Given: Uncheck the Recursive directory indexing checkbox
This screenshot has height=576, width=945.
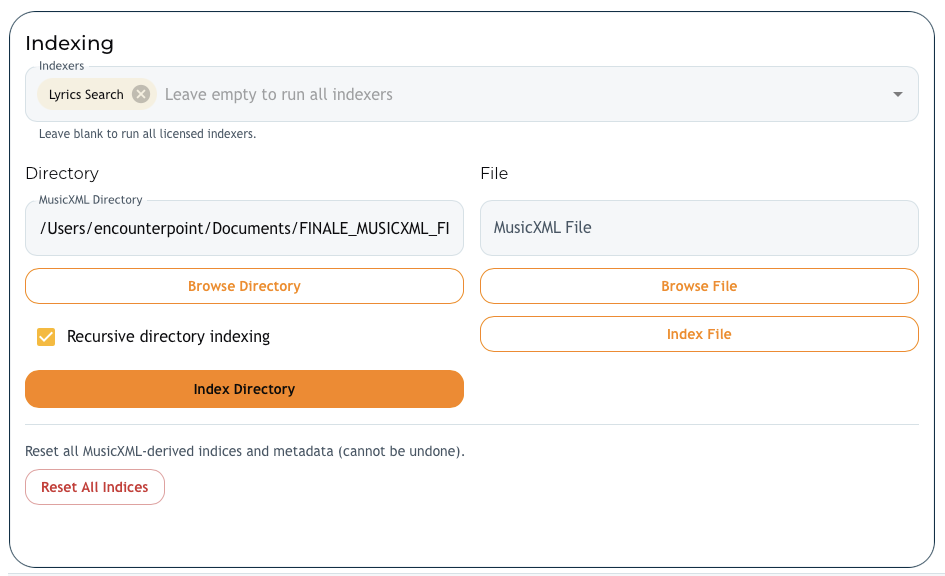Looking at the screenshot, I should click(x=46, y=337).
